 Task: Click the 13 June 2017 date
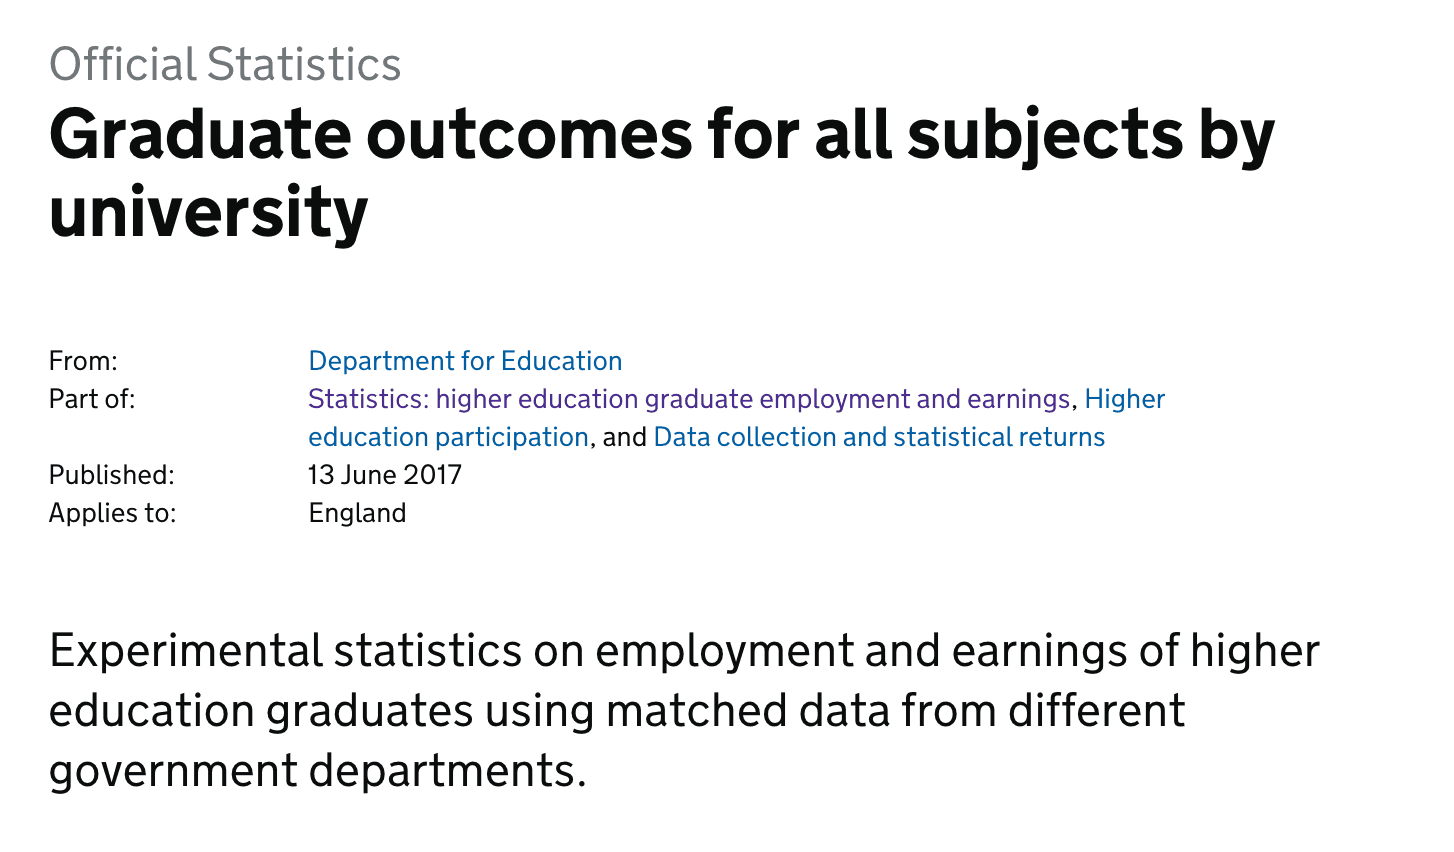385,475
